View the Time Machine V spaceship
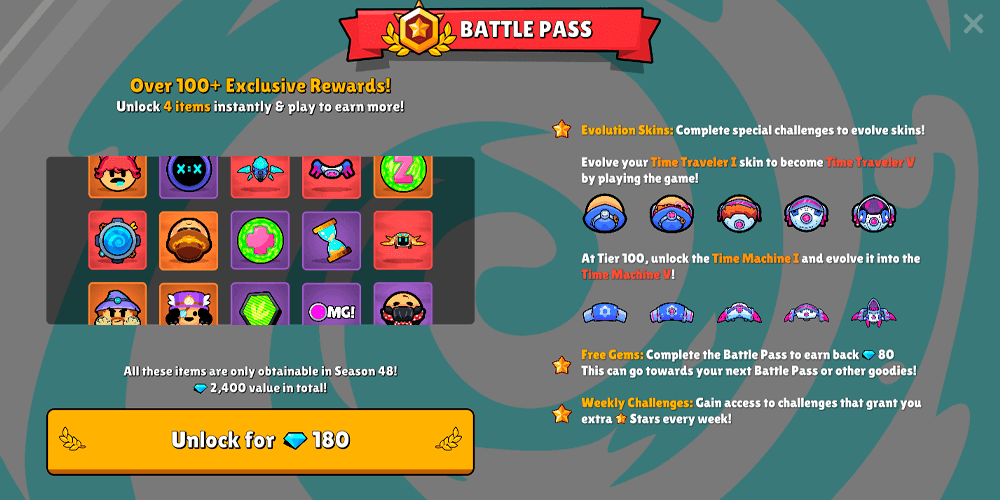The width and height of the screenshot is (1000, 500). 874,312
